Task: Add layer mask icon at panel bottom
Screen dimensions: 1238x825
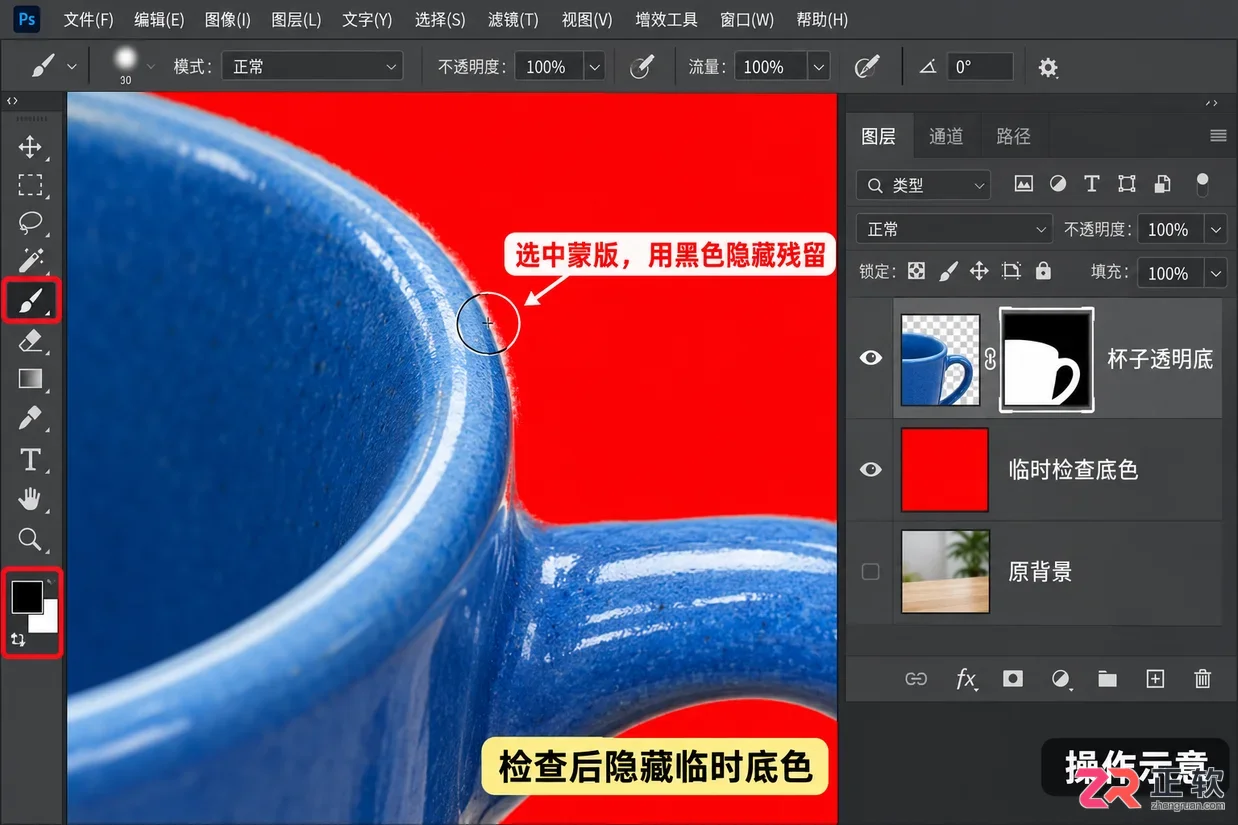Action: click(x=1013, y=679)
